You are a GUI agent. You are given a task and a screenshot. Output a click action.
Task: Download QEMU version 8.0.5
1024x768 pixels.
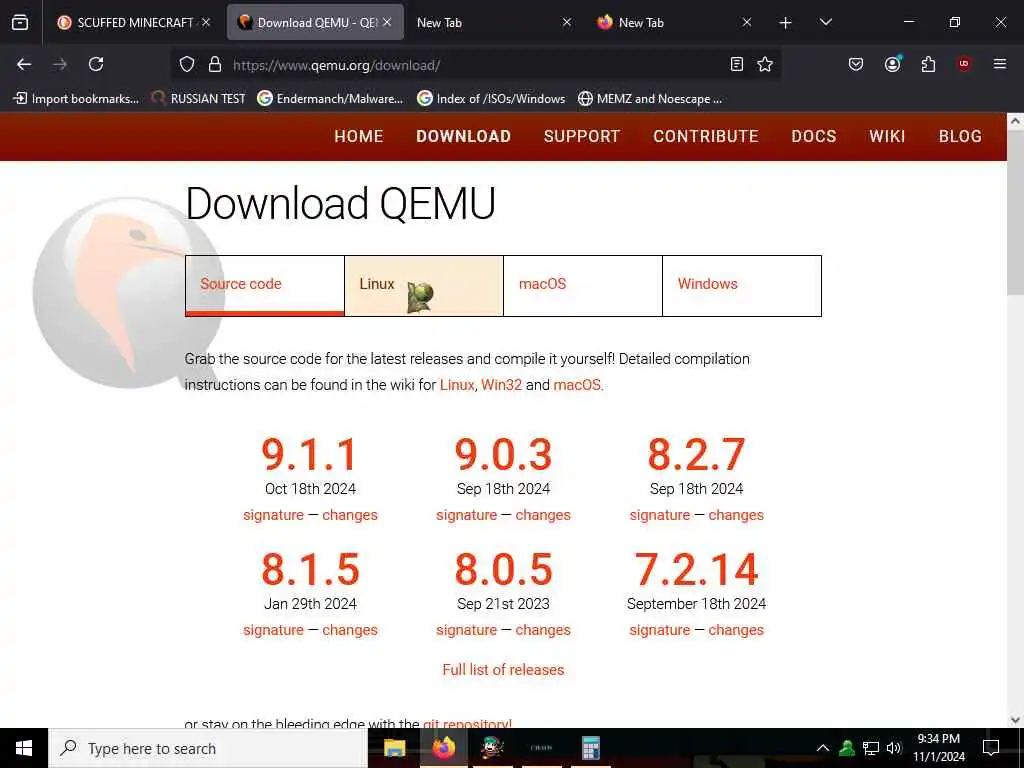click(x=504, y=569)
